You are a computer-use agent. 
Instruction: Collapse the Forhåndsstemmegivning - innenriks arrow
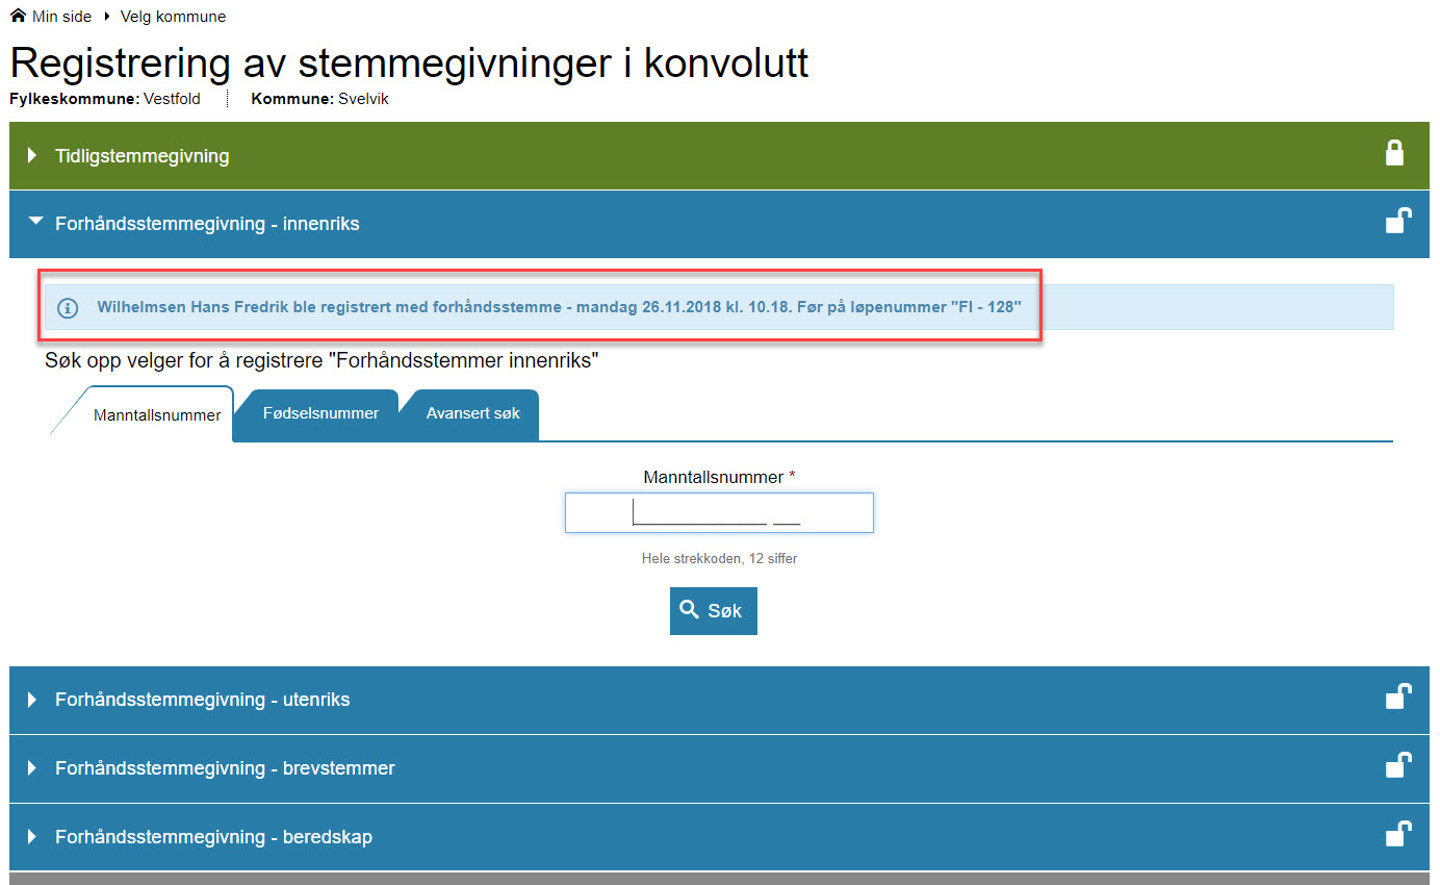click(36, 222)
